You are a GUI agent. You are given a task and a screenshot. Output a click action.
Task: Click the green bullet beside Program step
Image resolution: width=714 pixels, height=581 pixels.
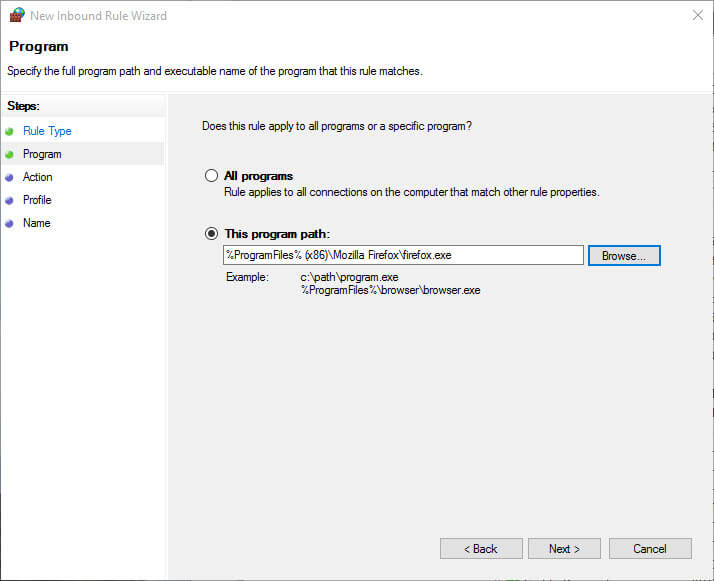pos(9,155)
